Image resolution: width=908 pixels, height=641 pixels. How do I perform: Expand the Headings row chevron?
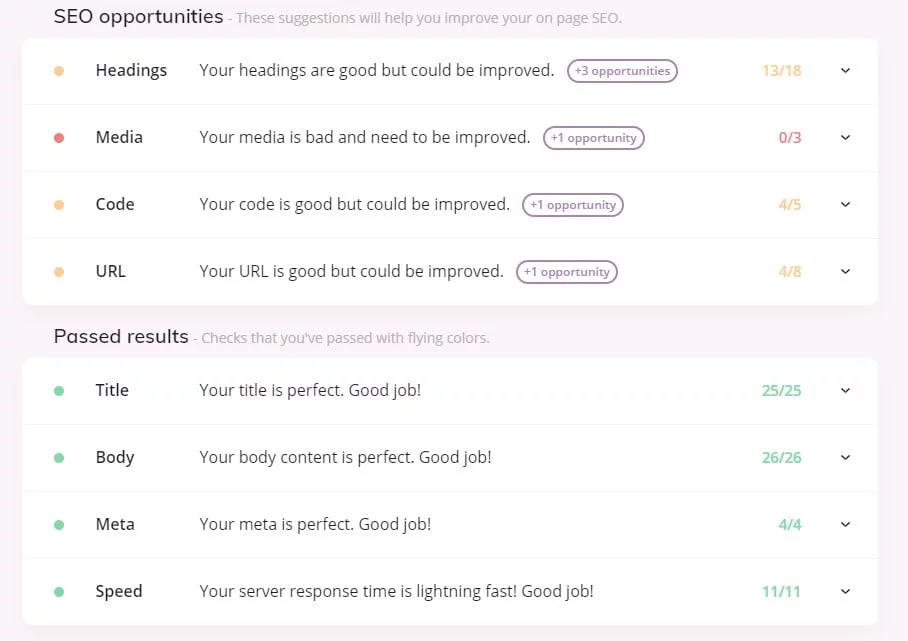coord(845,71)
